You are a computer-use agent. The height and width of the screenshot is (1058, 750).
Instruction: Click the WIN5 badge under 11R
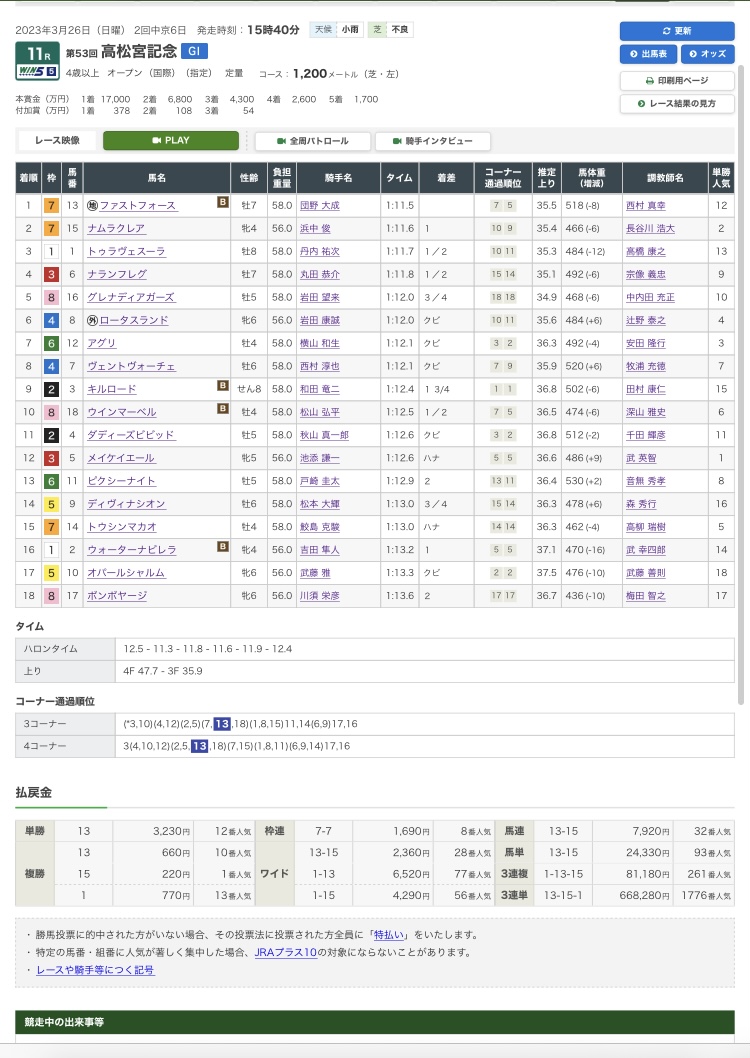click(x=36, y=71)
